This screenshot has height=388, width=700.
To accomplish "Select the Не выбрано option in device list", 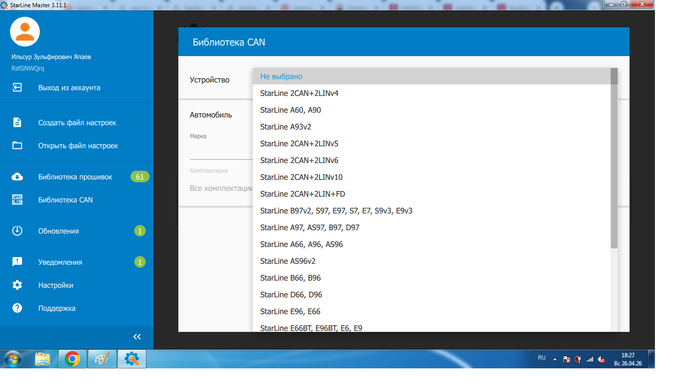I will (432, 76).
